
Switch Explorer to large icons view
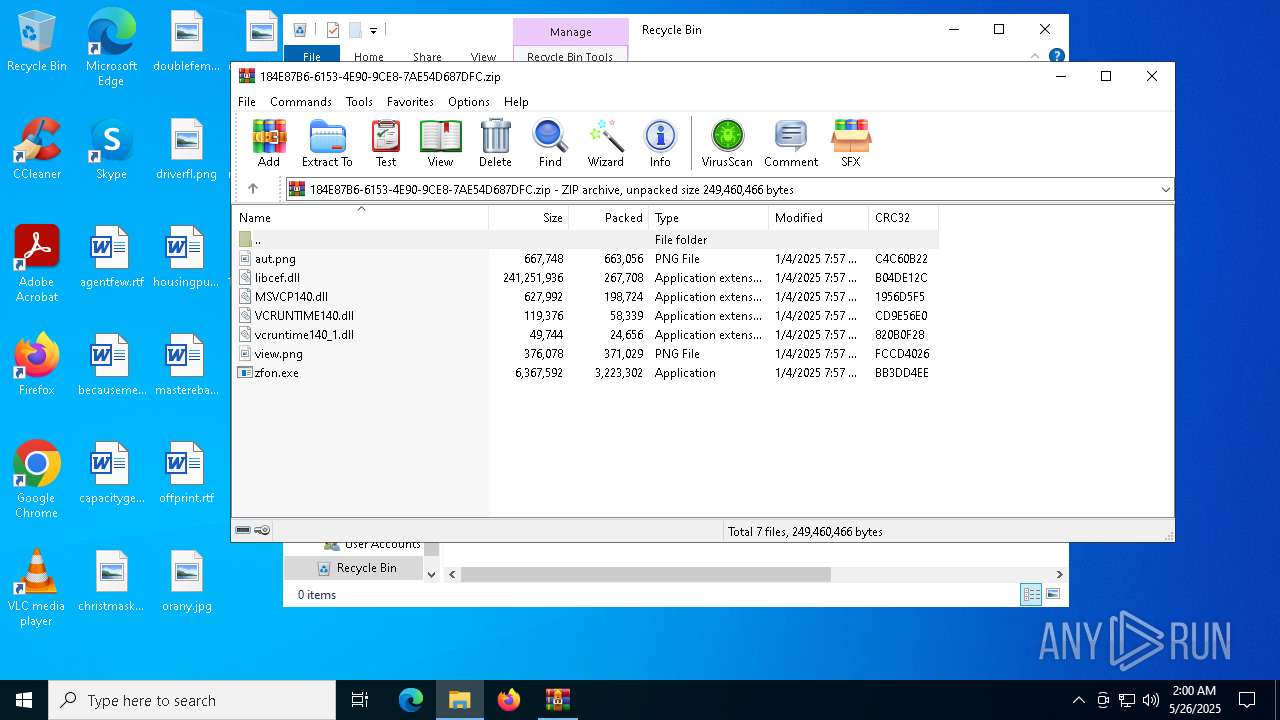tap(1053, 595)
